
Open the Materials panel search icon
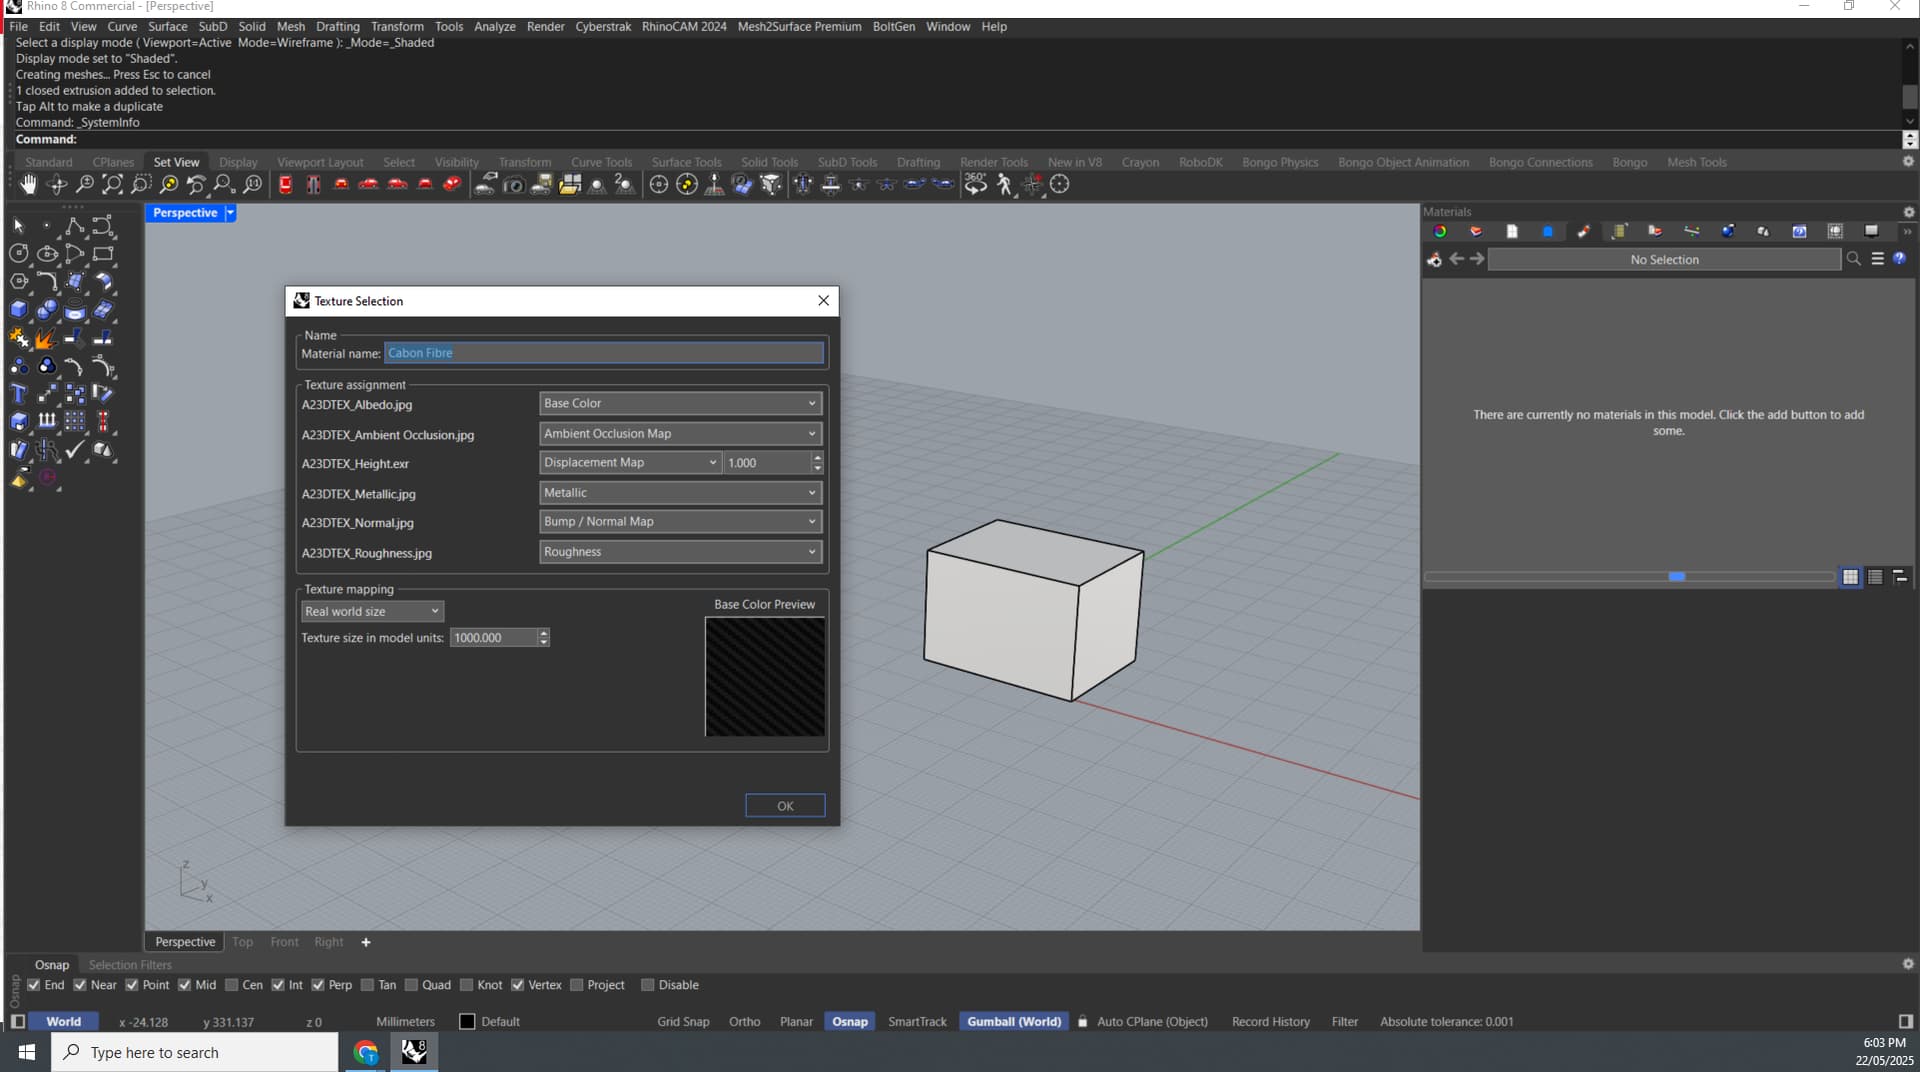click(1853, 259)
